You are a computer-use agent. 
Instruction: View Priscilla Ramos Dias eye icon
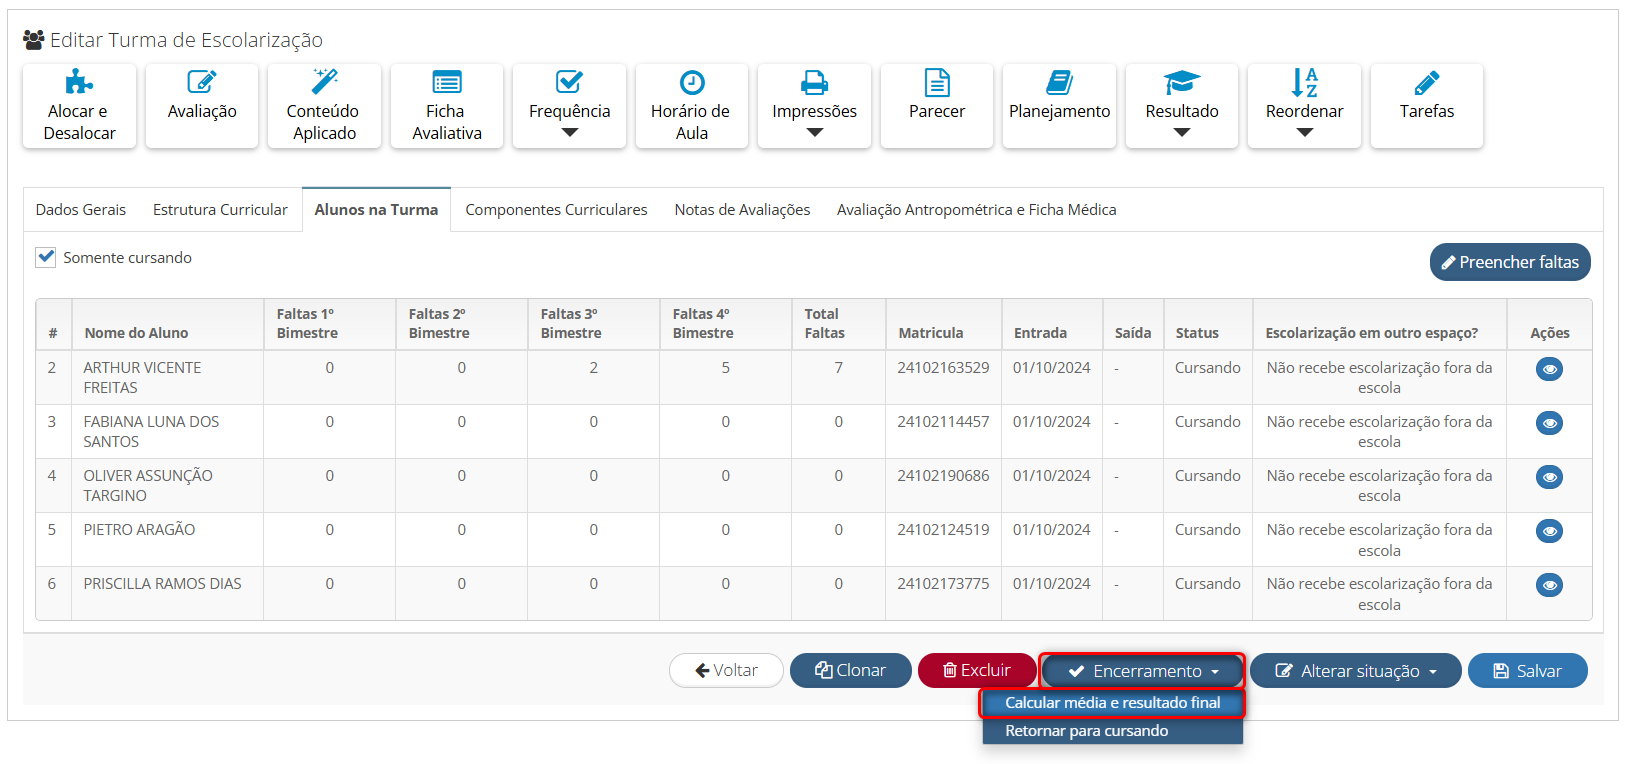coord(1549,586)
